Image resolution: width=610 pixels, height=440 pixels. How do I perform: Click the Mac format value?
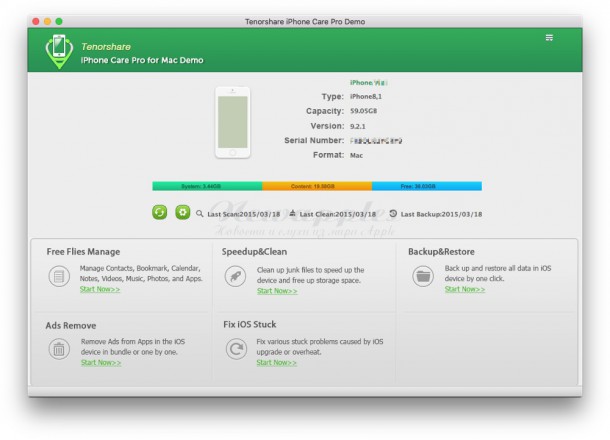pyautogui.click(x=356, y=155)
